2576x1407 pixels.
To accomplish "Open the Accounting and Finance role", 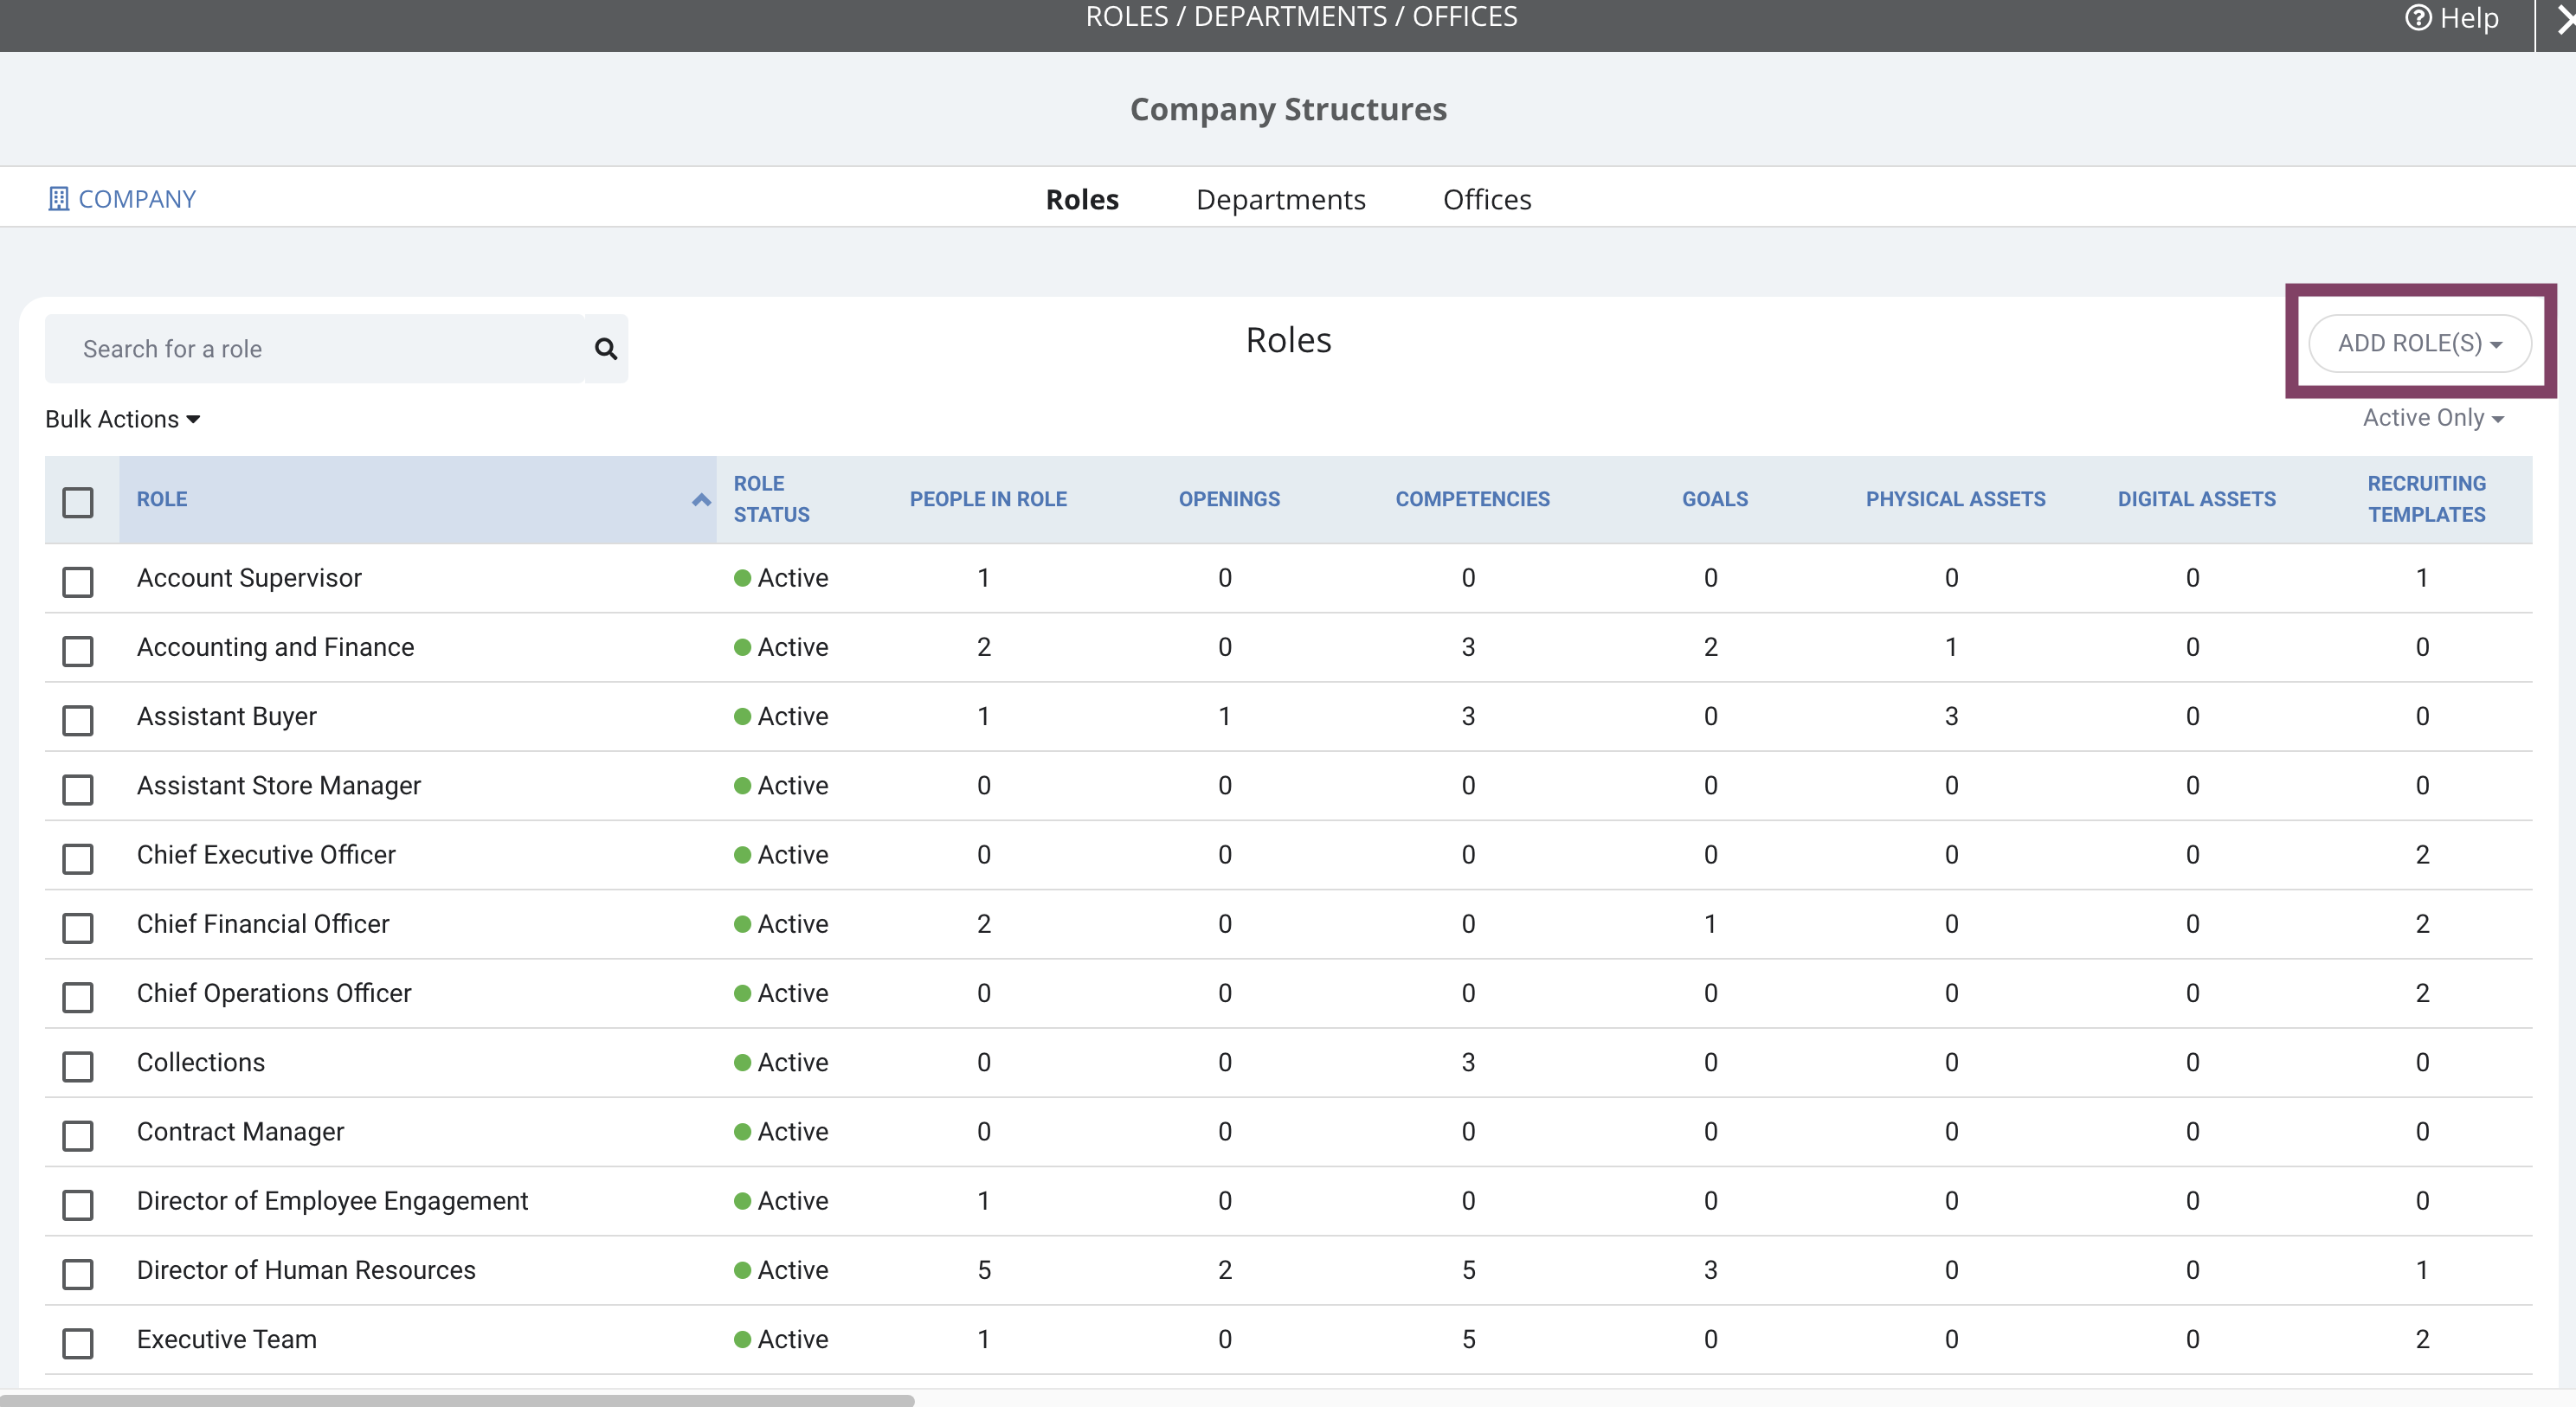I will click(x=275, y=647).
